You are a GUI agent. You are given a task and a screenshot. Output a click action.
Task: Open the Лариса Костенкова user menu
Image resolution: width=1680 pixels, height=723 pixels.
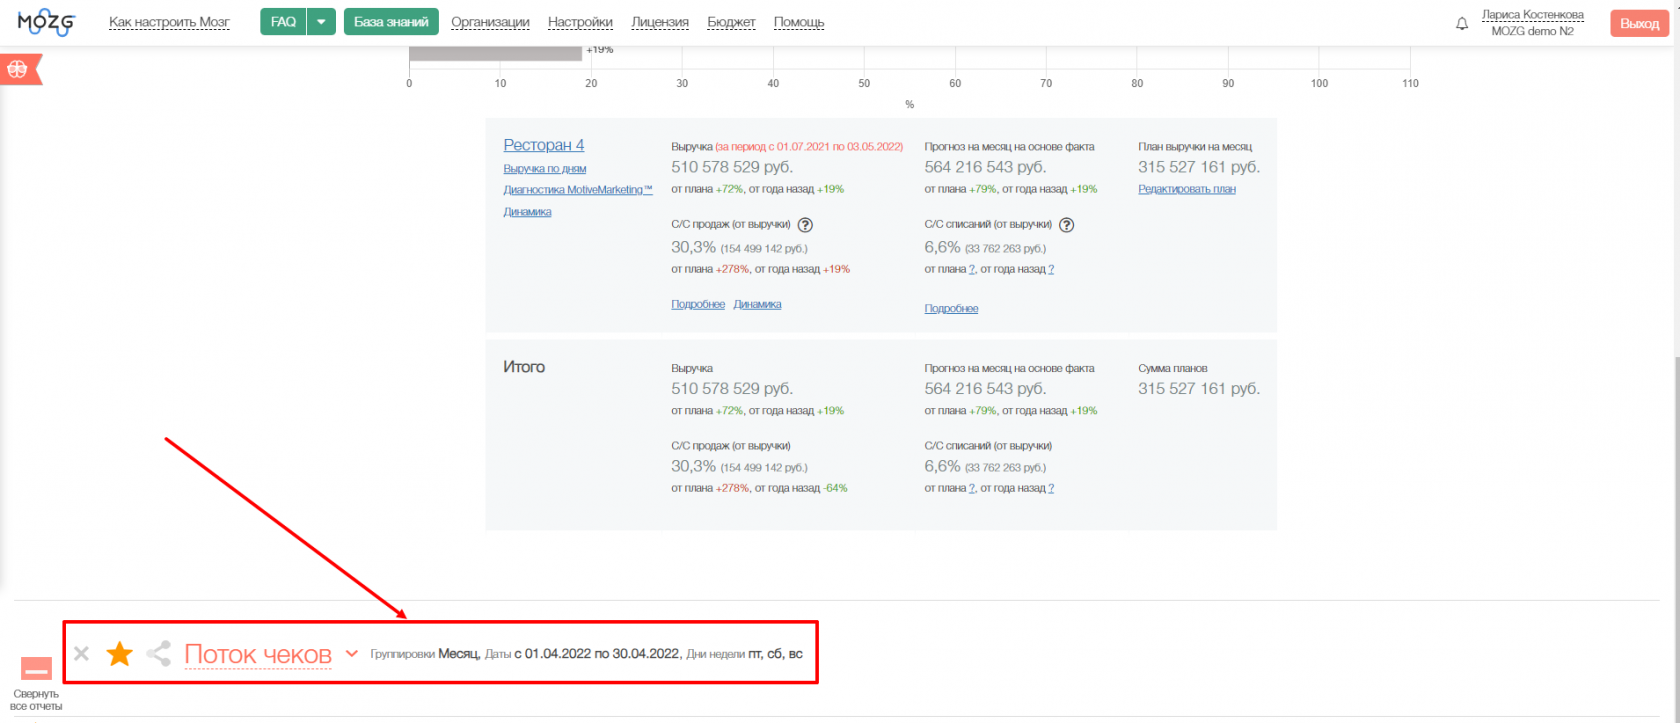pos(1532,15)
